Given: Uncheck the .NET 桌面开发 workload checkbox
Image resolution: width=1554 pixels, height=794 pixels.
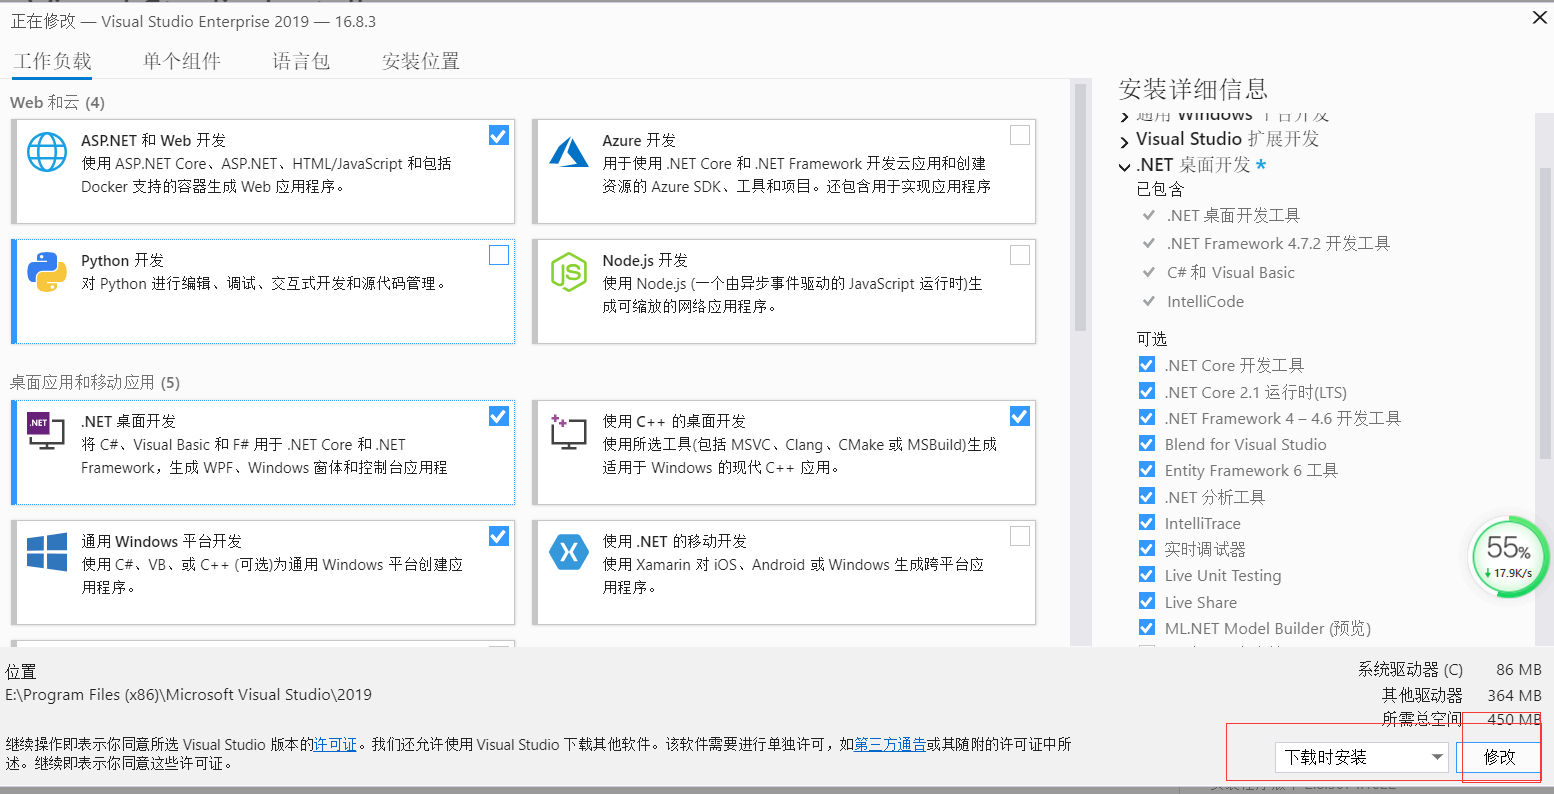Looking at the screenshot, I should [499, 416].
